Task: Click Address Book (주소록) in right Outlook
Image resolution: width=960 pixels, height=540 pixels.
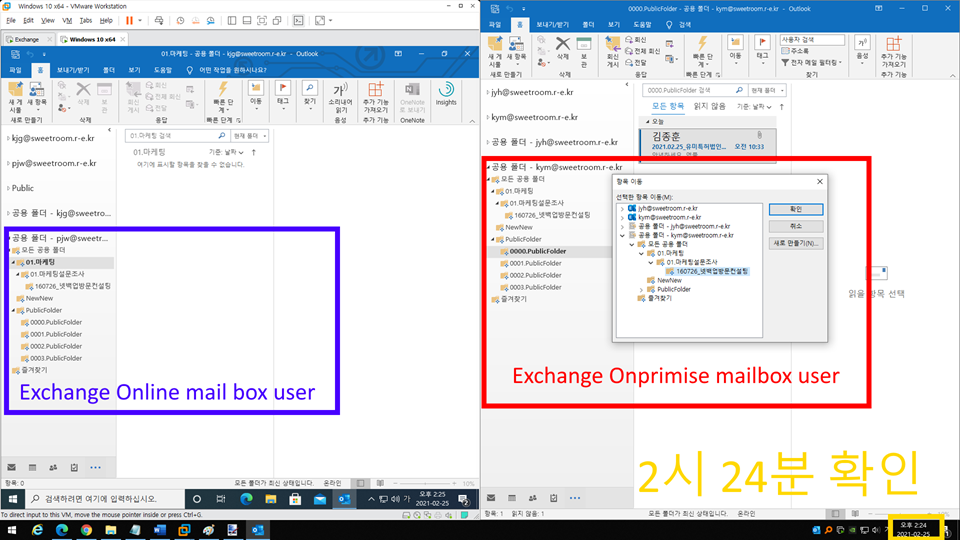Action: point(795,51)
